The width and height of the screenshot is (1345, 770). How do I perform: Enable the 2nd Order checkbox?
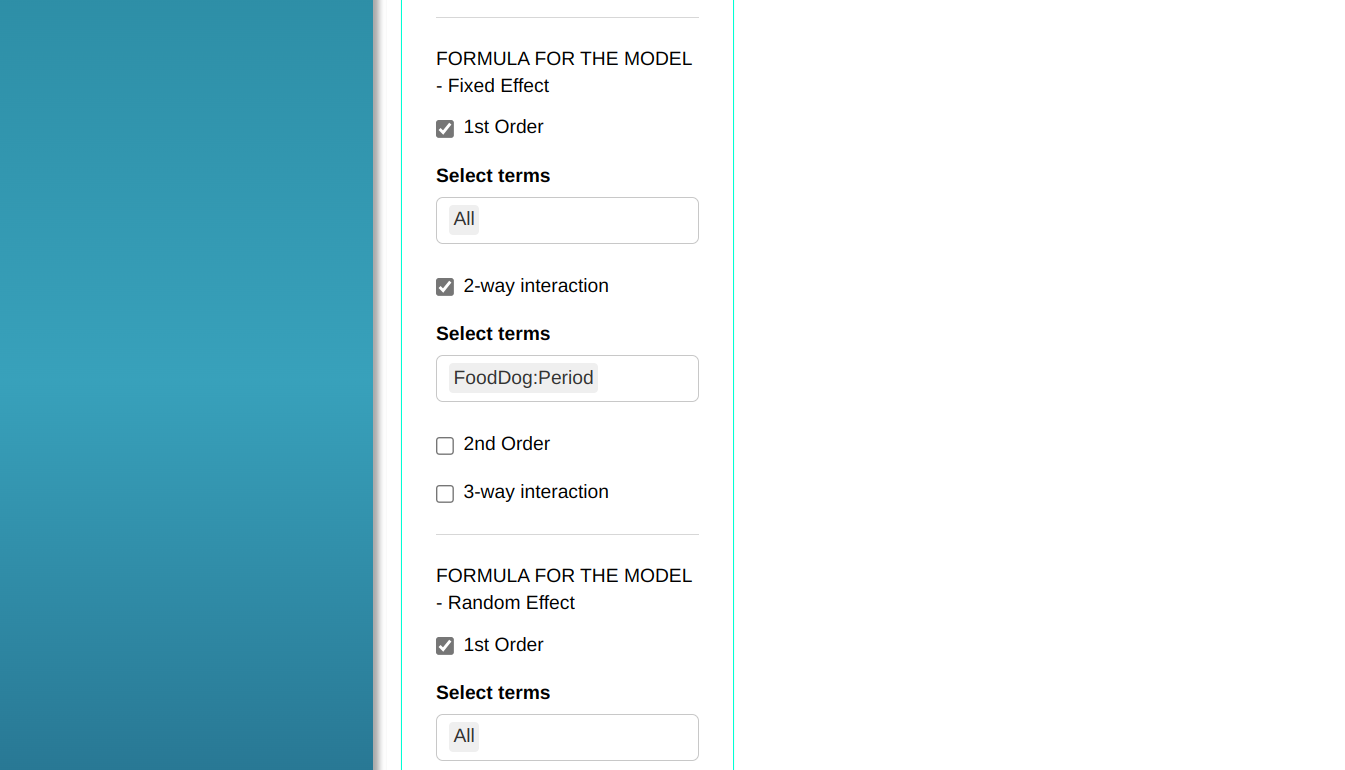pos(445,446)
